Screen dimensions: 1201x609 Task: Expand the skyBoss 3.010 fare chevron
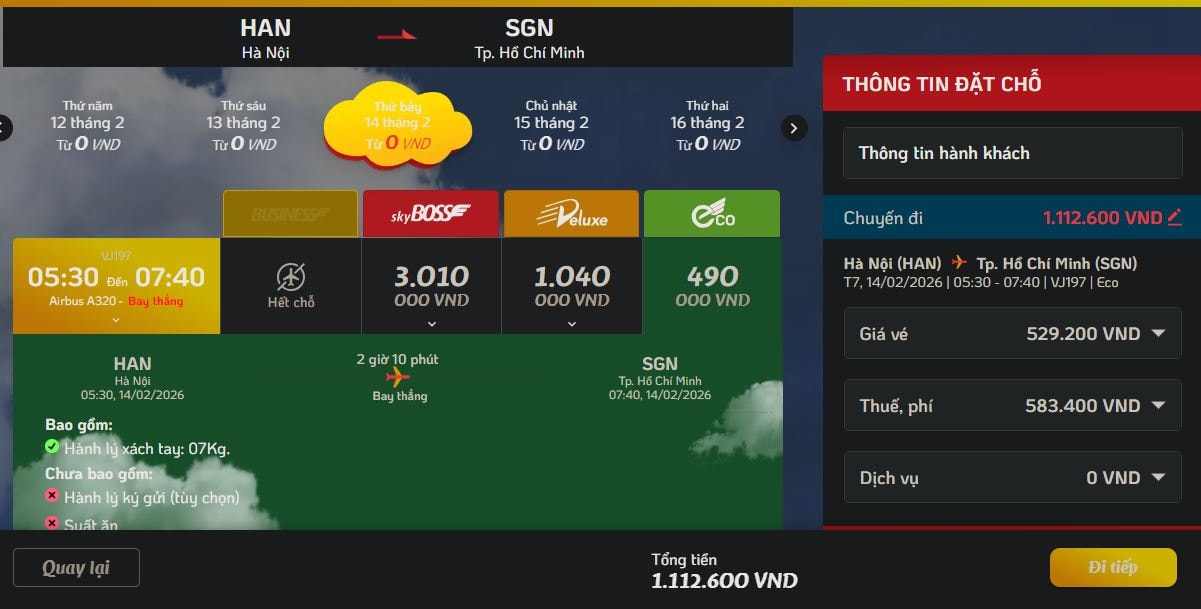[x=432, y=323]
